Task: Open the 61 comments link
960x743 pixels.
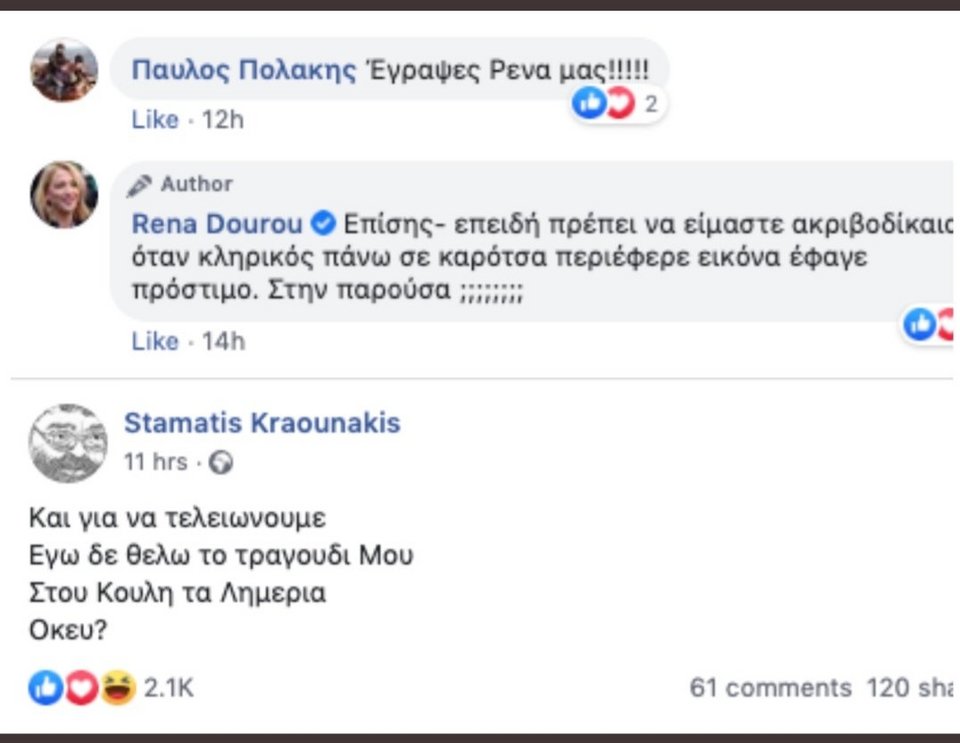Action: click(770, 688)
